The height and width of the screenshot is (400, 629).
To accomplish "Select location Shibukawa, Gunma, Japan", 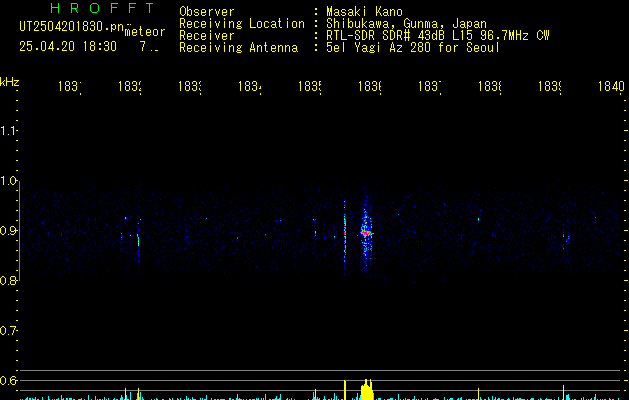I will pos(406,24).
